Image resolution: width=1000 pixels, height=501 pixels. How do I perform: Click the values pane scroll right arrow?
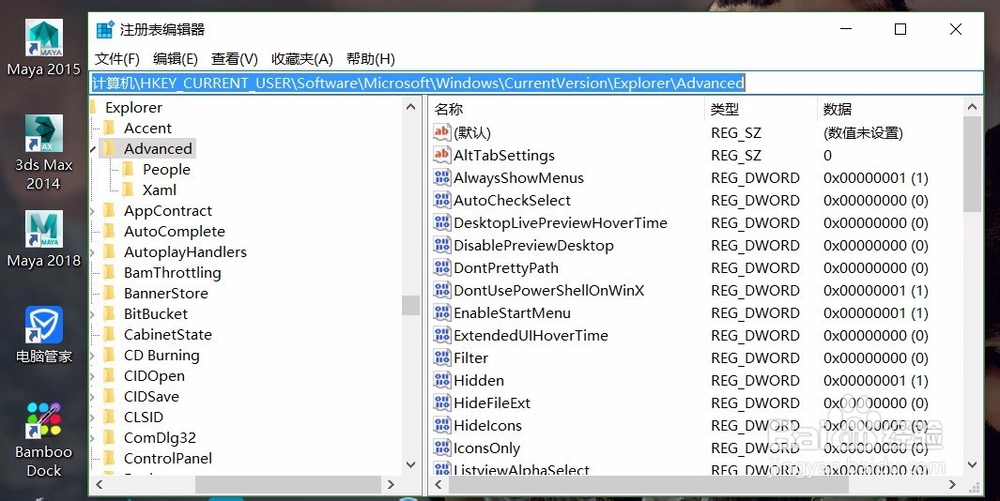pos(953,485)
